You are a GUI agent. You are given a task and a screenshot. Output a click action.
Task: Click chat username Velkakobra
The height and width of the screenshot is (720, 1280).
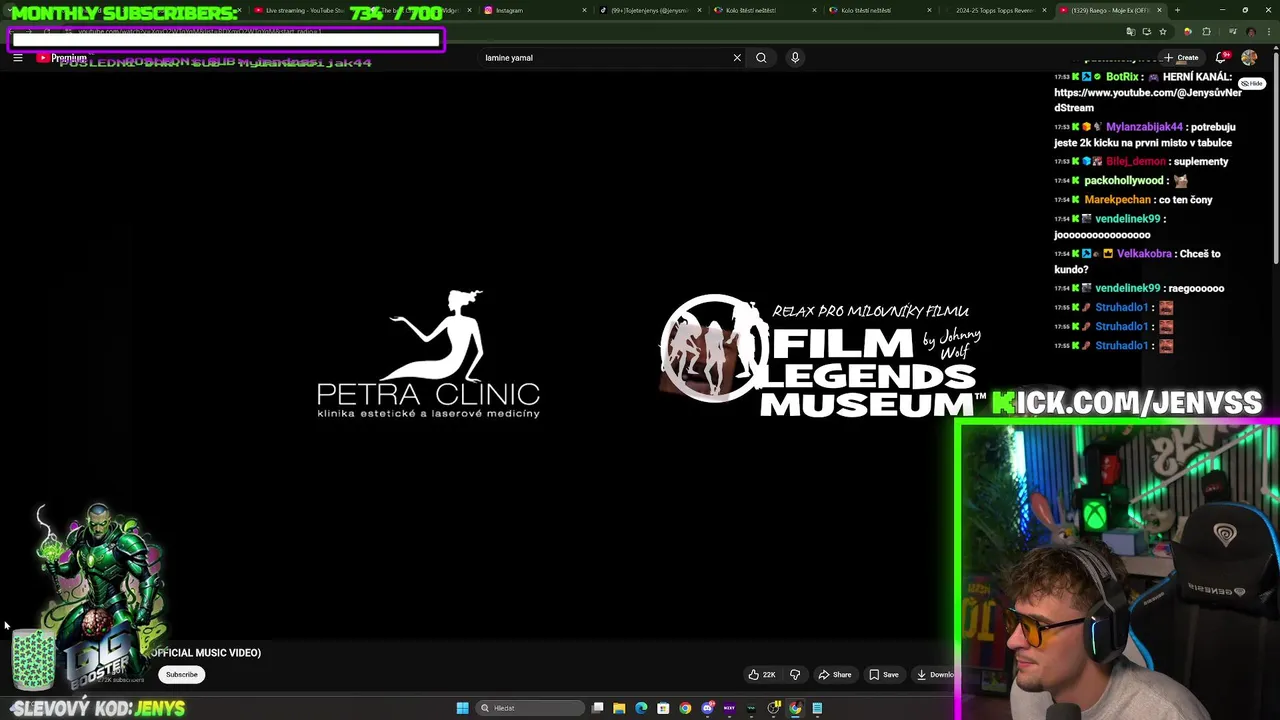[1144, 254]
